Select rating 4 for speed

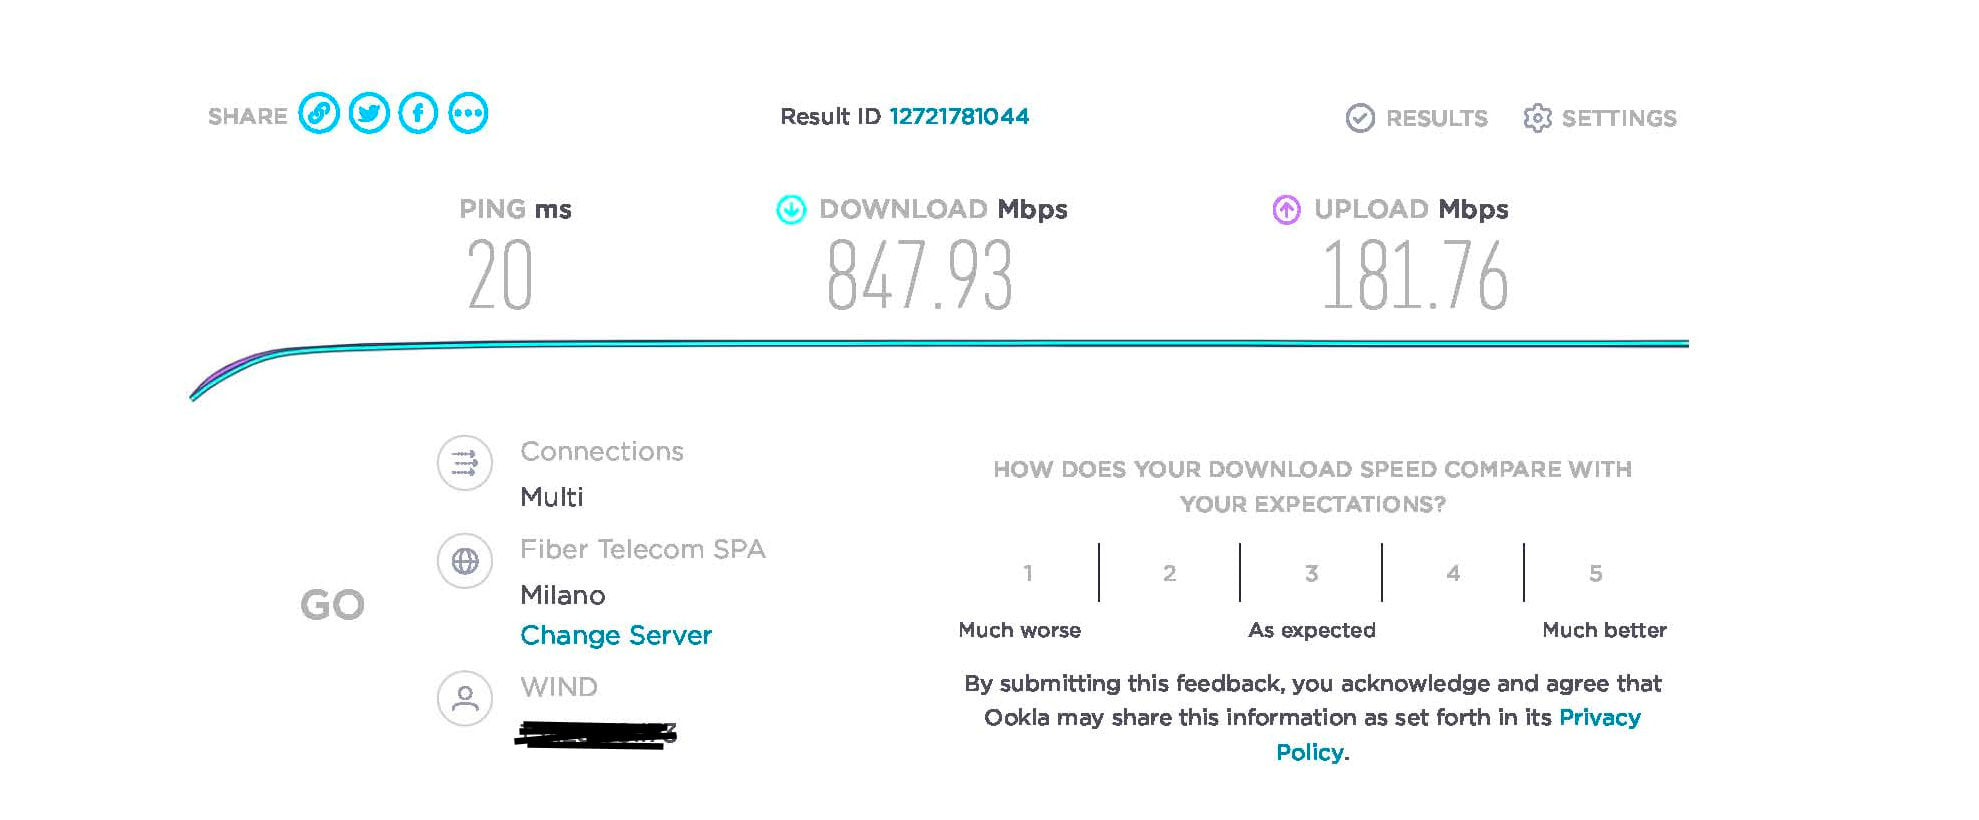point(1453,573)
